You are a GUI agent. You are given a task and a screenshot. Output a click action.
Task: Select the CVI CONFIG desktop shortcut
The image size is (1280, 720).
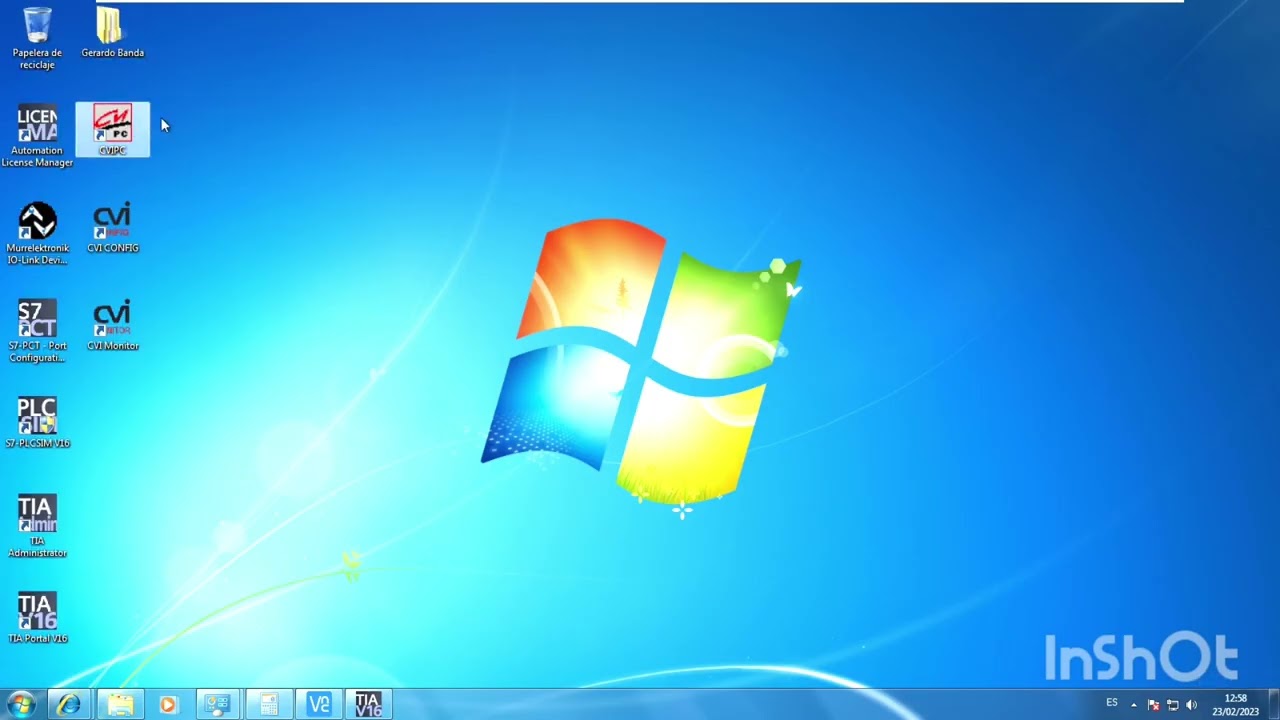point(112,228)
